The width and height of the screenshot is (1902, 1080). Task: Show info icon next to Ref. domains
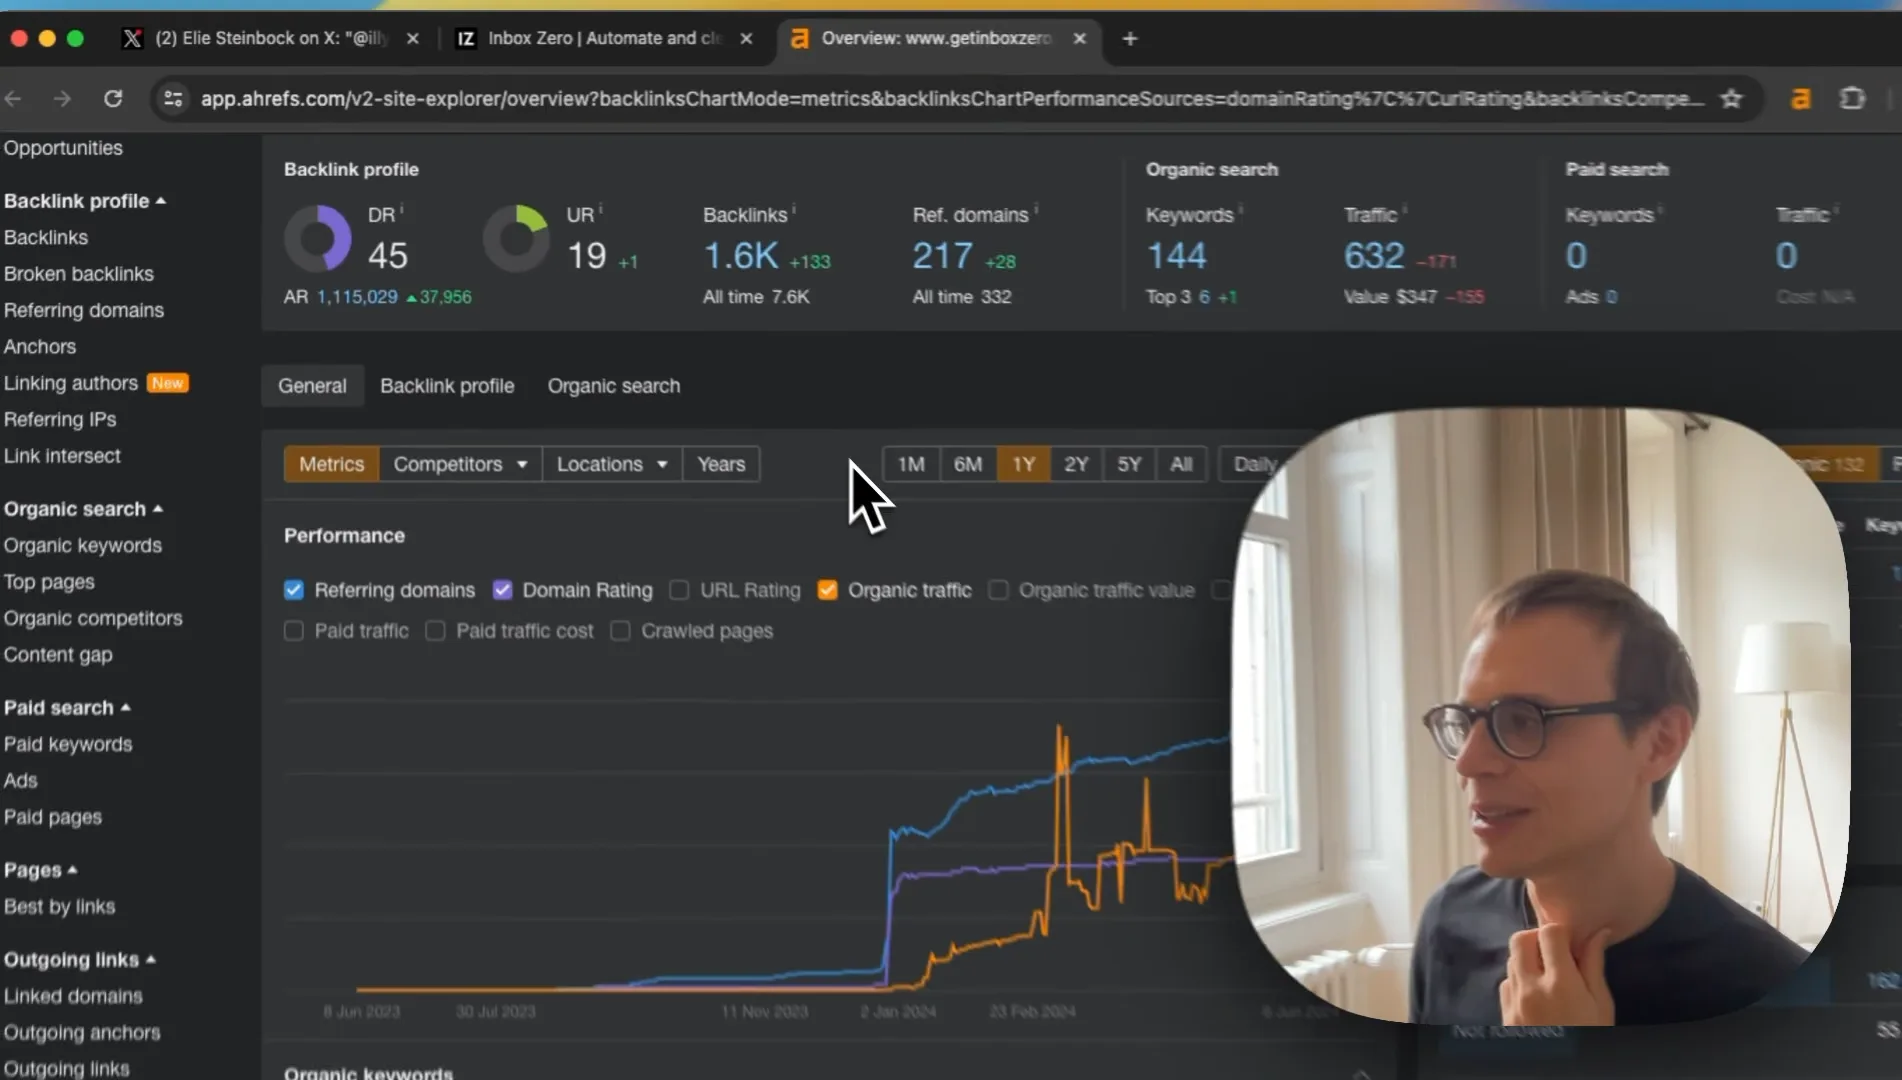pyautogui.click(x=1036, y=209)
